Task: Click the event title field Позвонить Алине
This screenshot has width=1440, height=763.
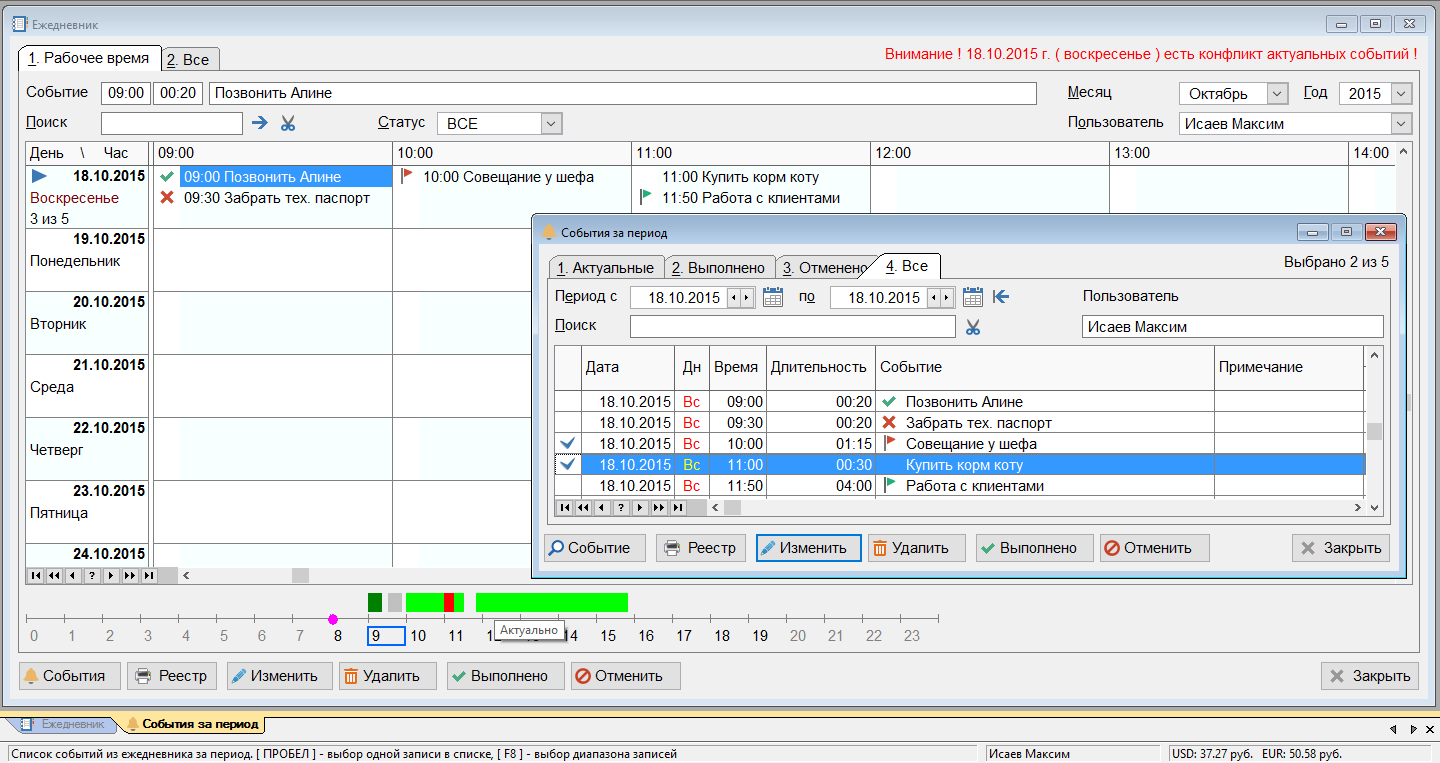Action: [620, 93]
